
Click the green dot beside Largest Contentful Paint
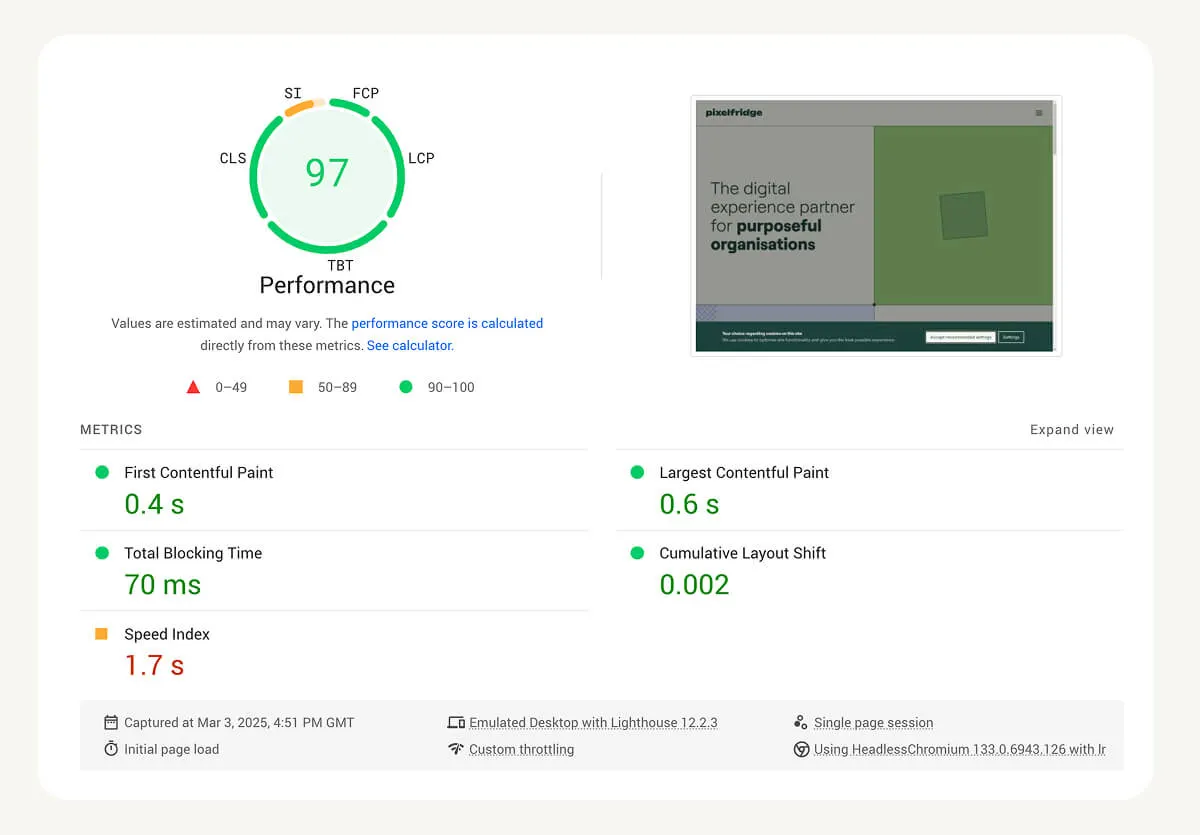(x=637, y=472)
